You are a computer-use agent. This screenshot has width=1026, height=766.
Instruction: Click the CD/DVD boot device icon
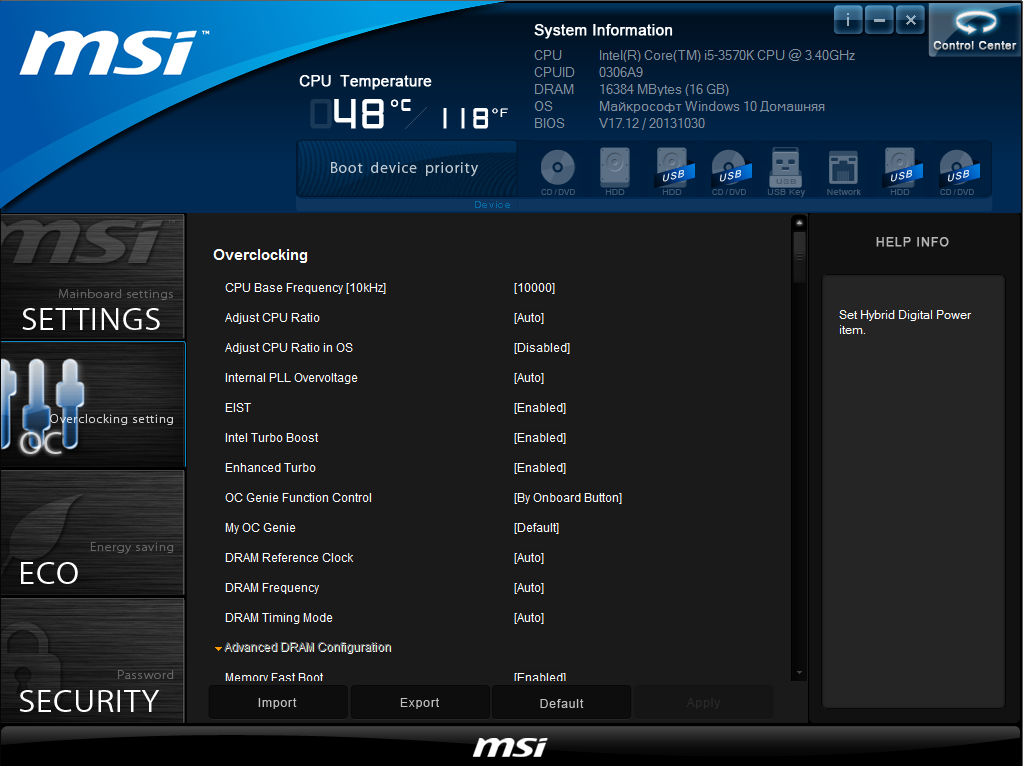(x=557, y=171)
